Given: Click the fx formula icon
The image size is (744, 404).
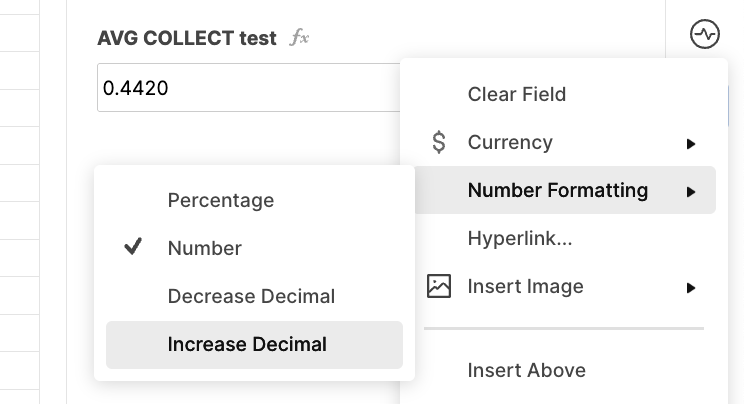Looking at the screenshot, I should point(299,37).
